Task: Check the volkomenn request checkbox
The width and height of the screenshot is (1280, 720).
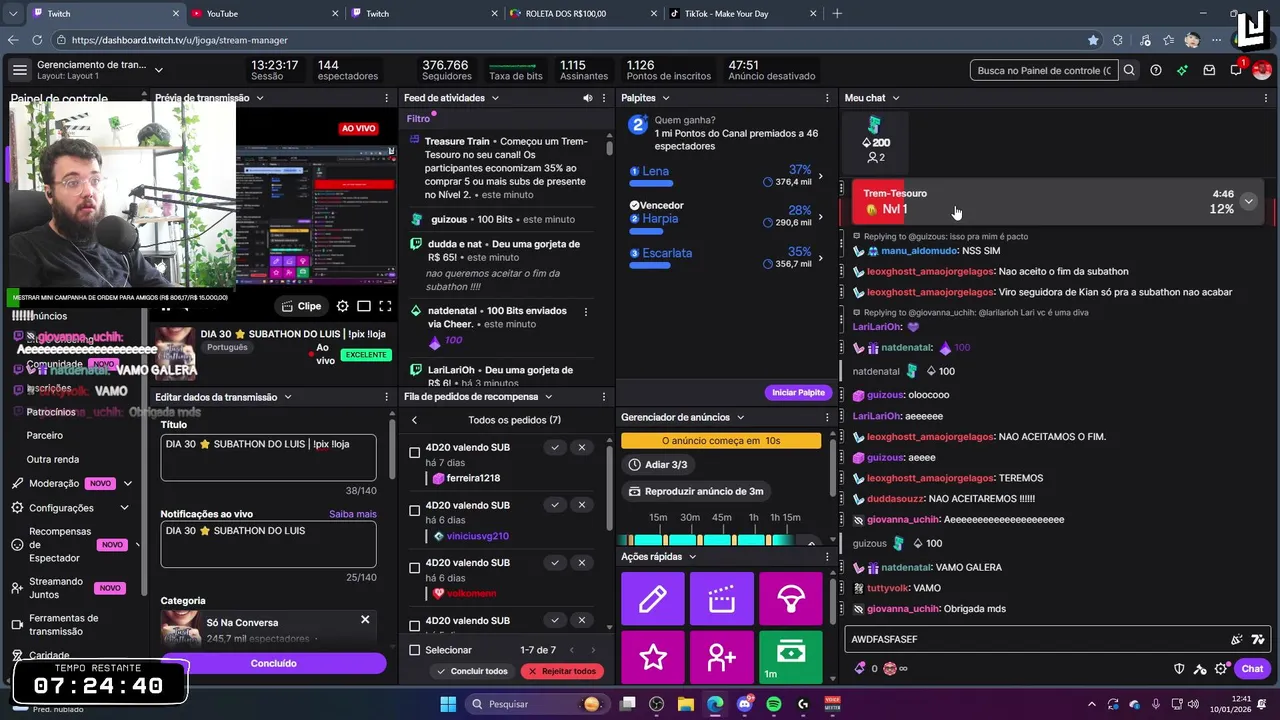Action: click(415, 568)
